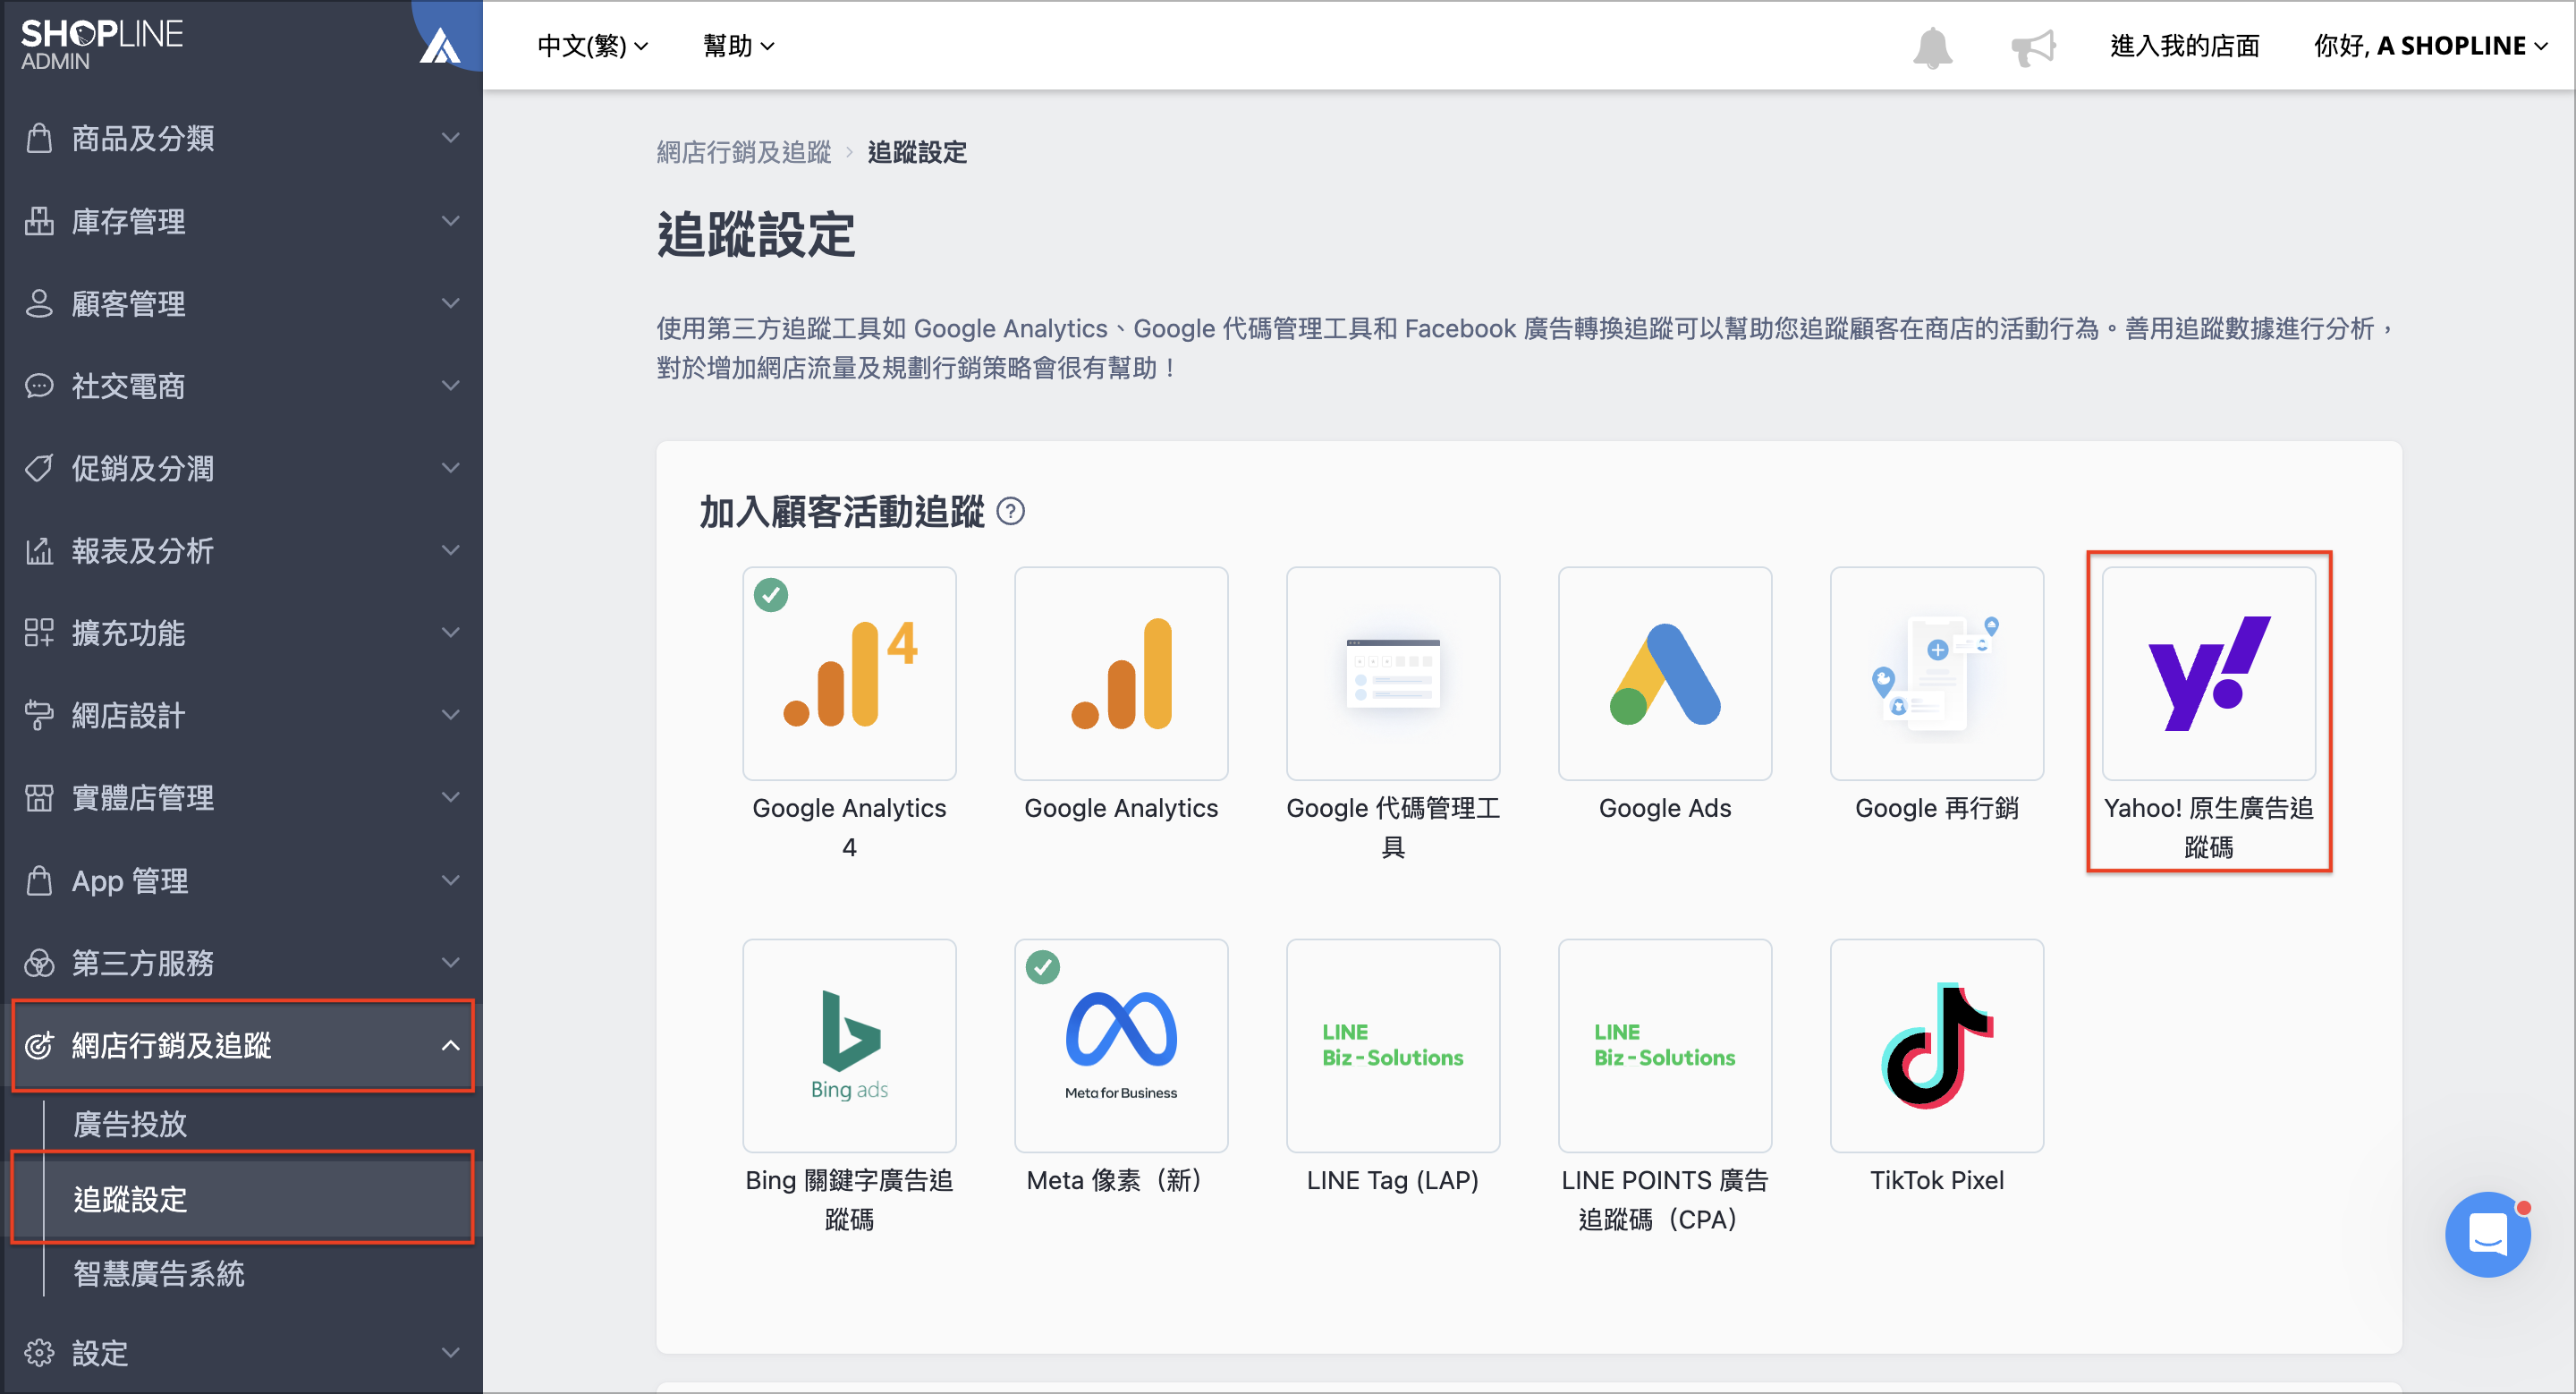The width and height of the screenshot is (2576, 1394).
Task: Open the LINE Tag (LAP) tile
Action: pyautogui.click(x=1393, y=1045)
